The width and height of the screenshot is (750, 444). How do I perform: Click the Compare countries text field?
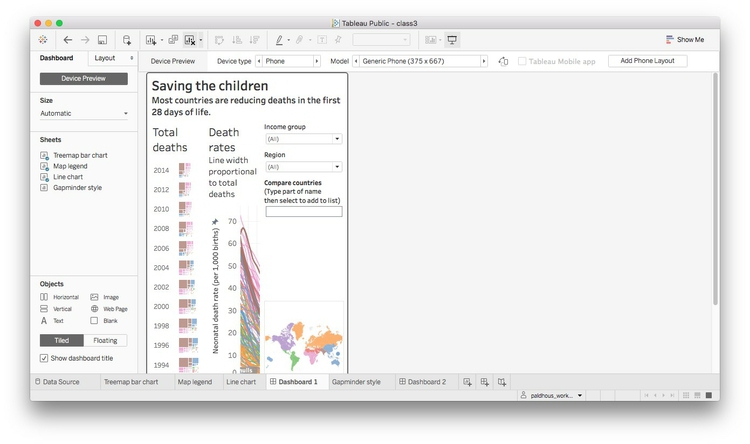[x=304, y=211]
